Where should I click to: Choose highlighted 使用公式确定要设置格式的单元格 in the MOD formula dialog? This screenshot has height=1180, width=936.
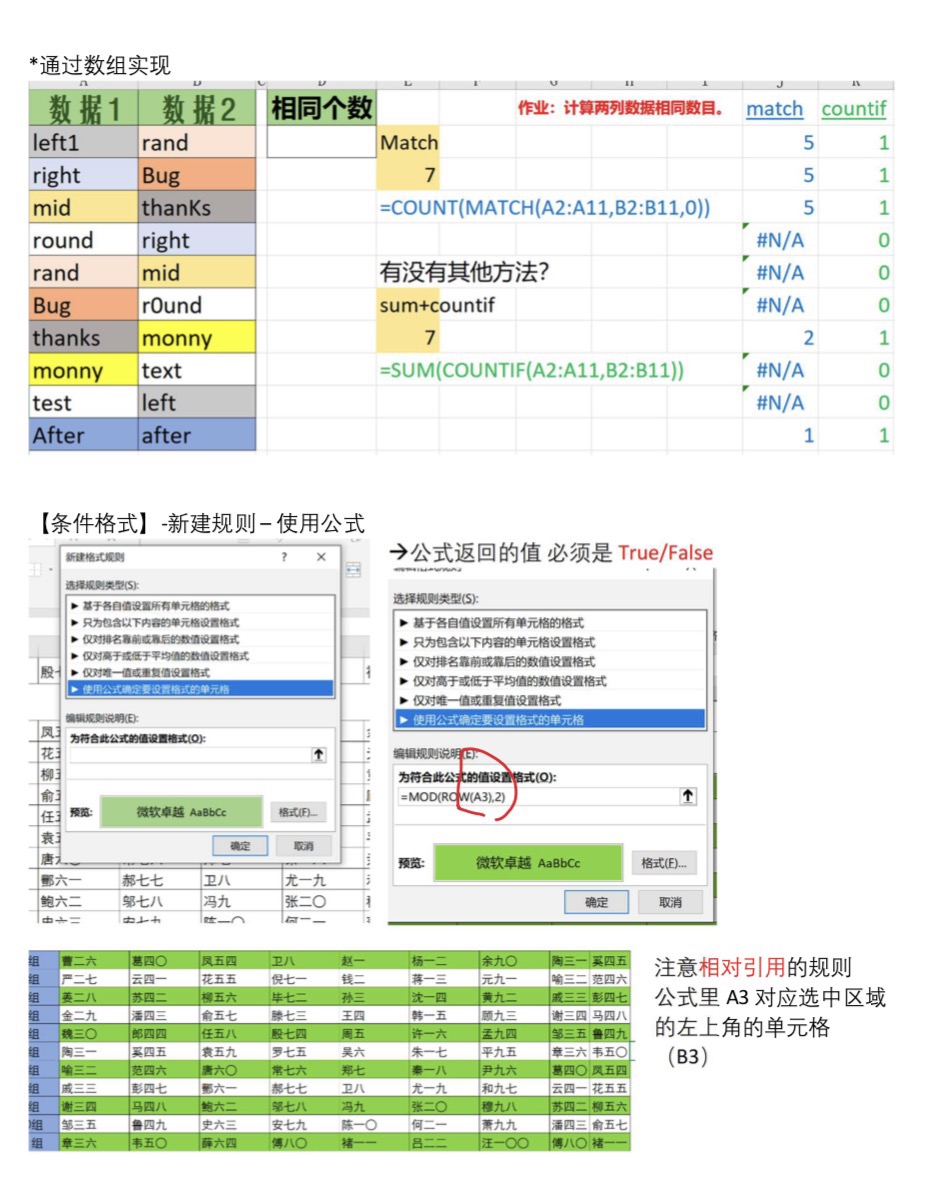click(x=550, y=720)
